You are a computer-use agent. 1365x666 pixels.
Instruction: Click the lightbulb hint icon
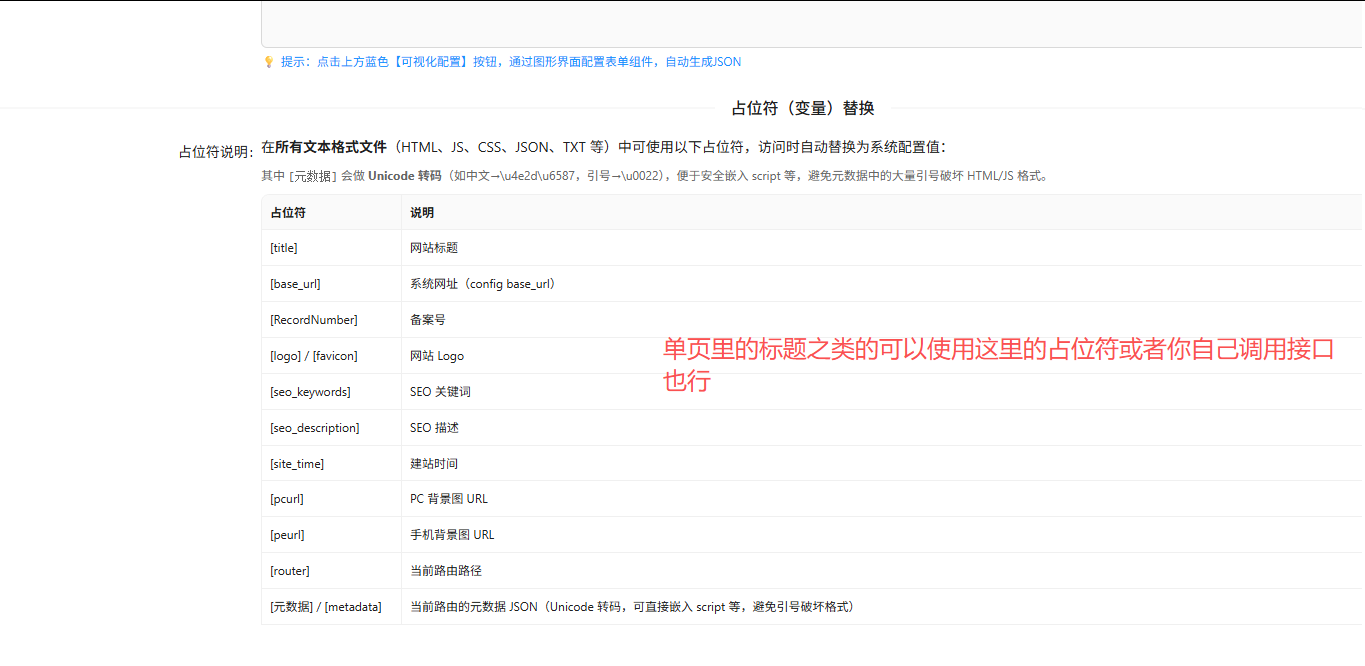[268, 62]
